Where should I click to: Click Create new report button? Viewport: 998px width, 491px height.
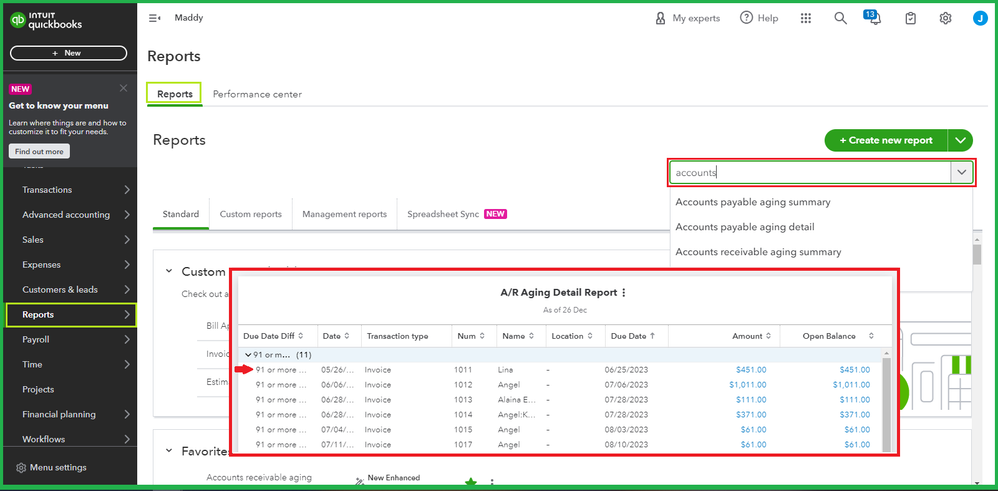click(x=886, y=140)
